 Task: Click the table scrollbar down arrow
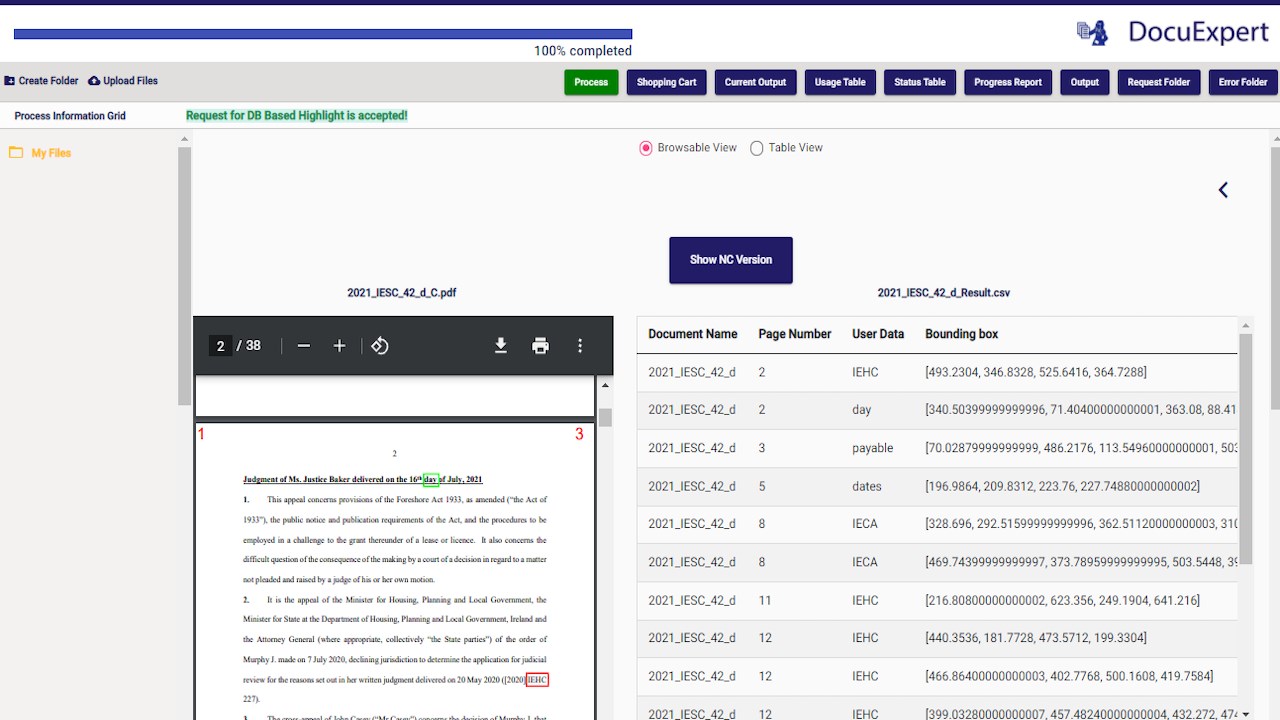coord(1245,714)
